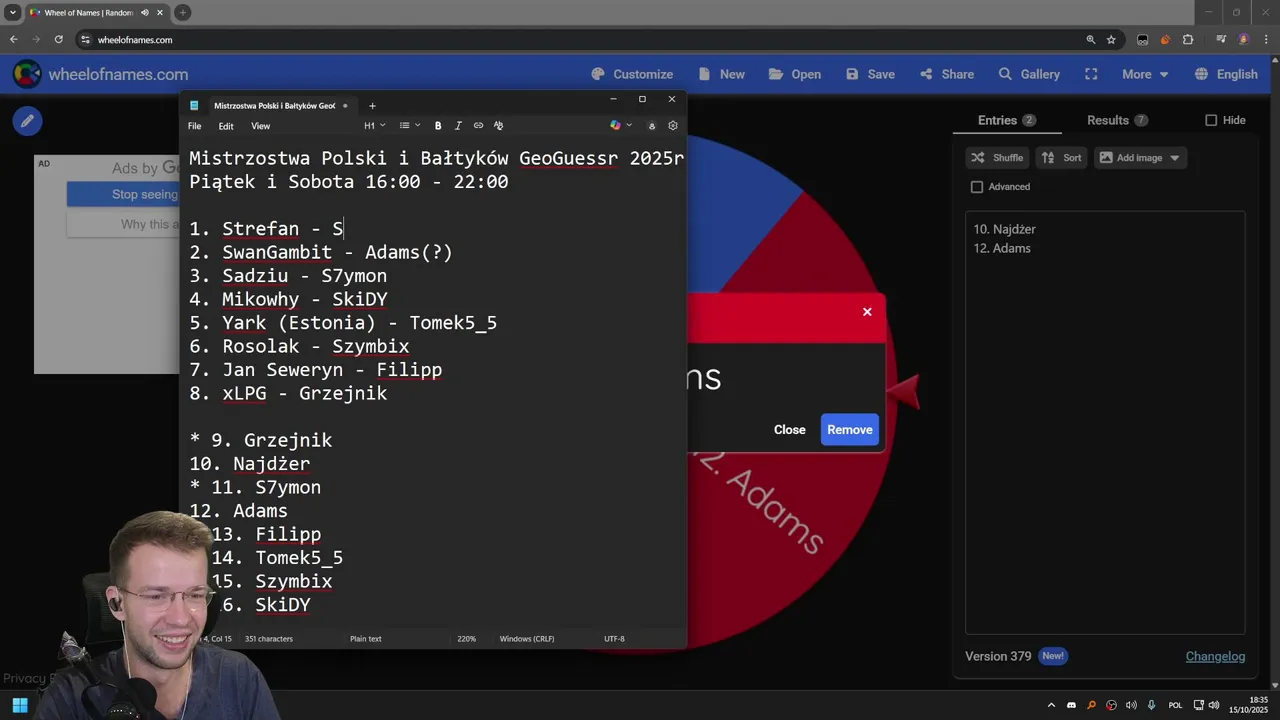Open the Chrome media controls icon

(1221, 40)
